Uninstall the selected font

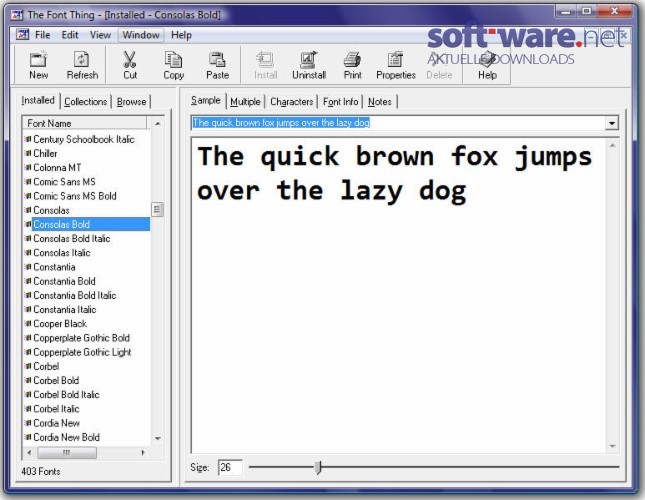pos(309,65)
